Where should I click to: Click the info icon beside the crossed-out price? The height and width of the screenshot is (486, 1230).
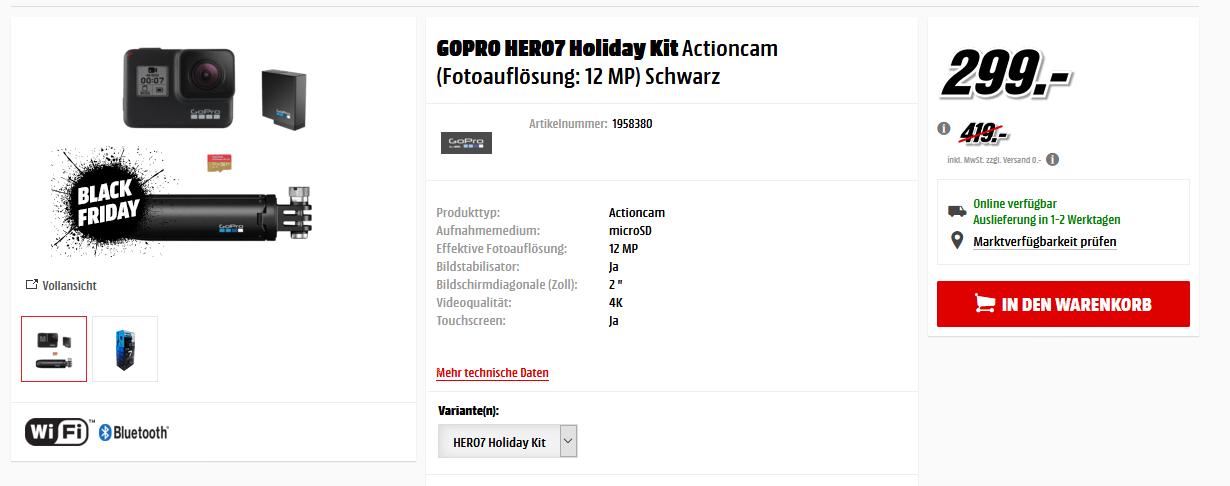[x=943, y=129]
